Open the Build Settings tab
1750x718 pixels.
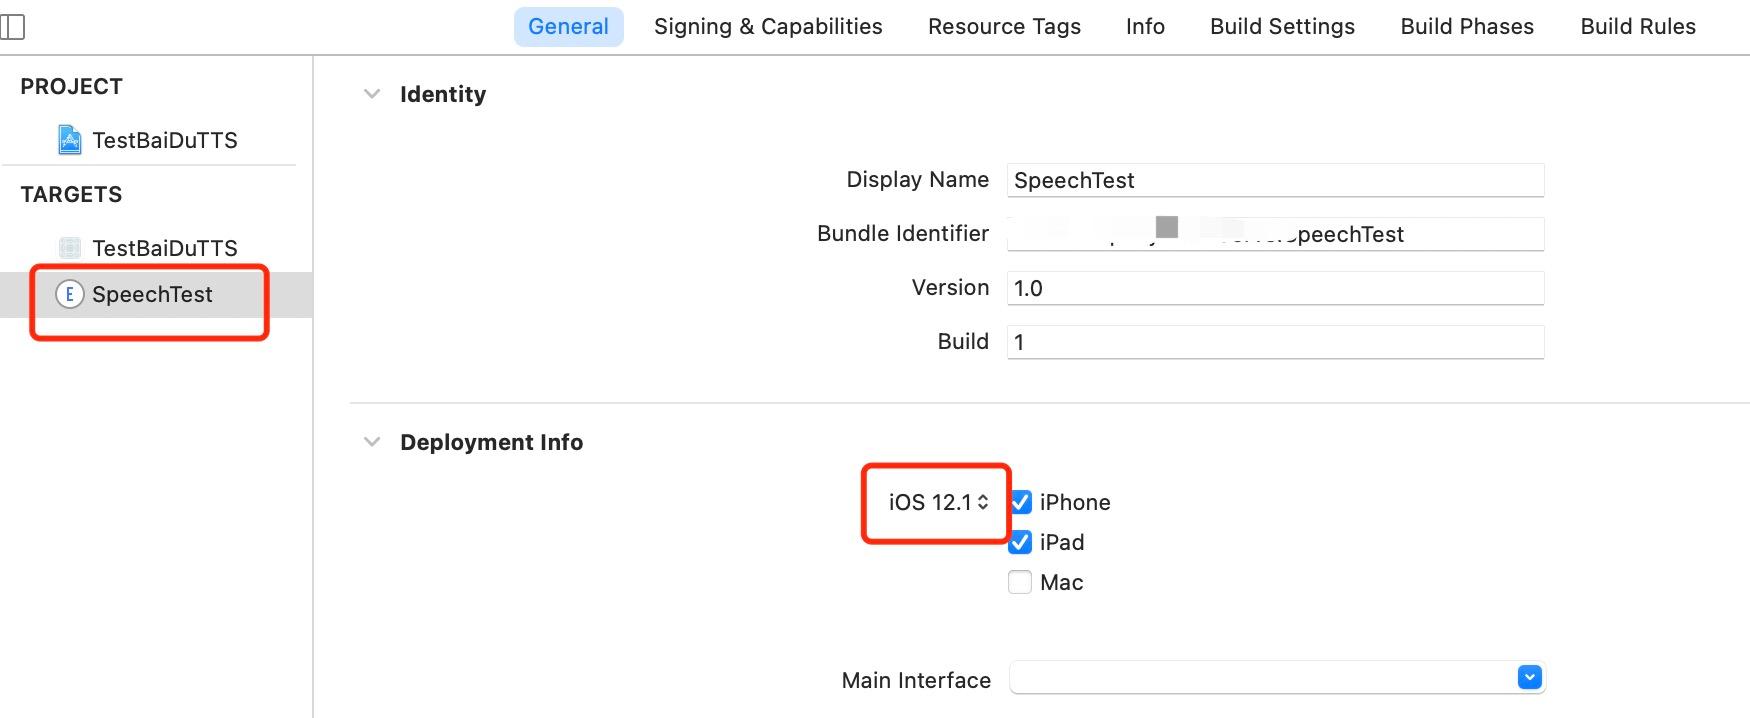[1282, 27]
